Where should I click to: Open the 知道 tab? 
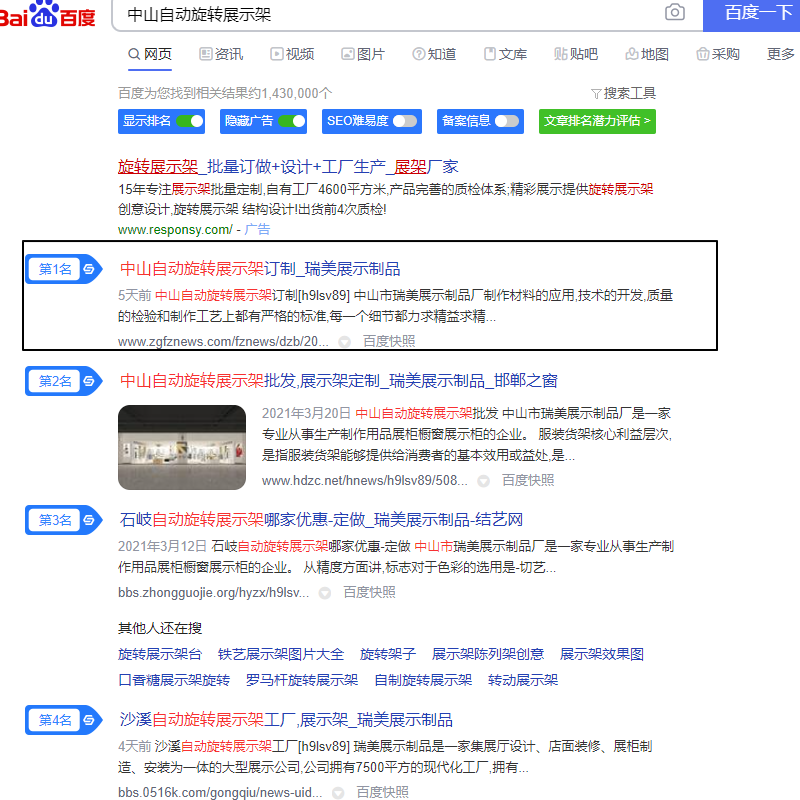[x=434, y=54]
